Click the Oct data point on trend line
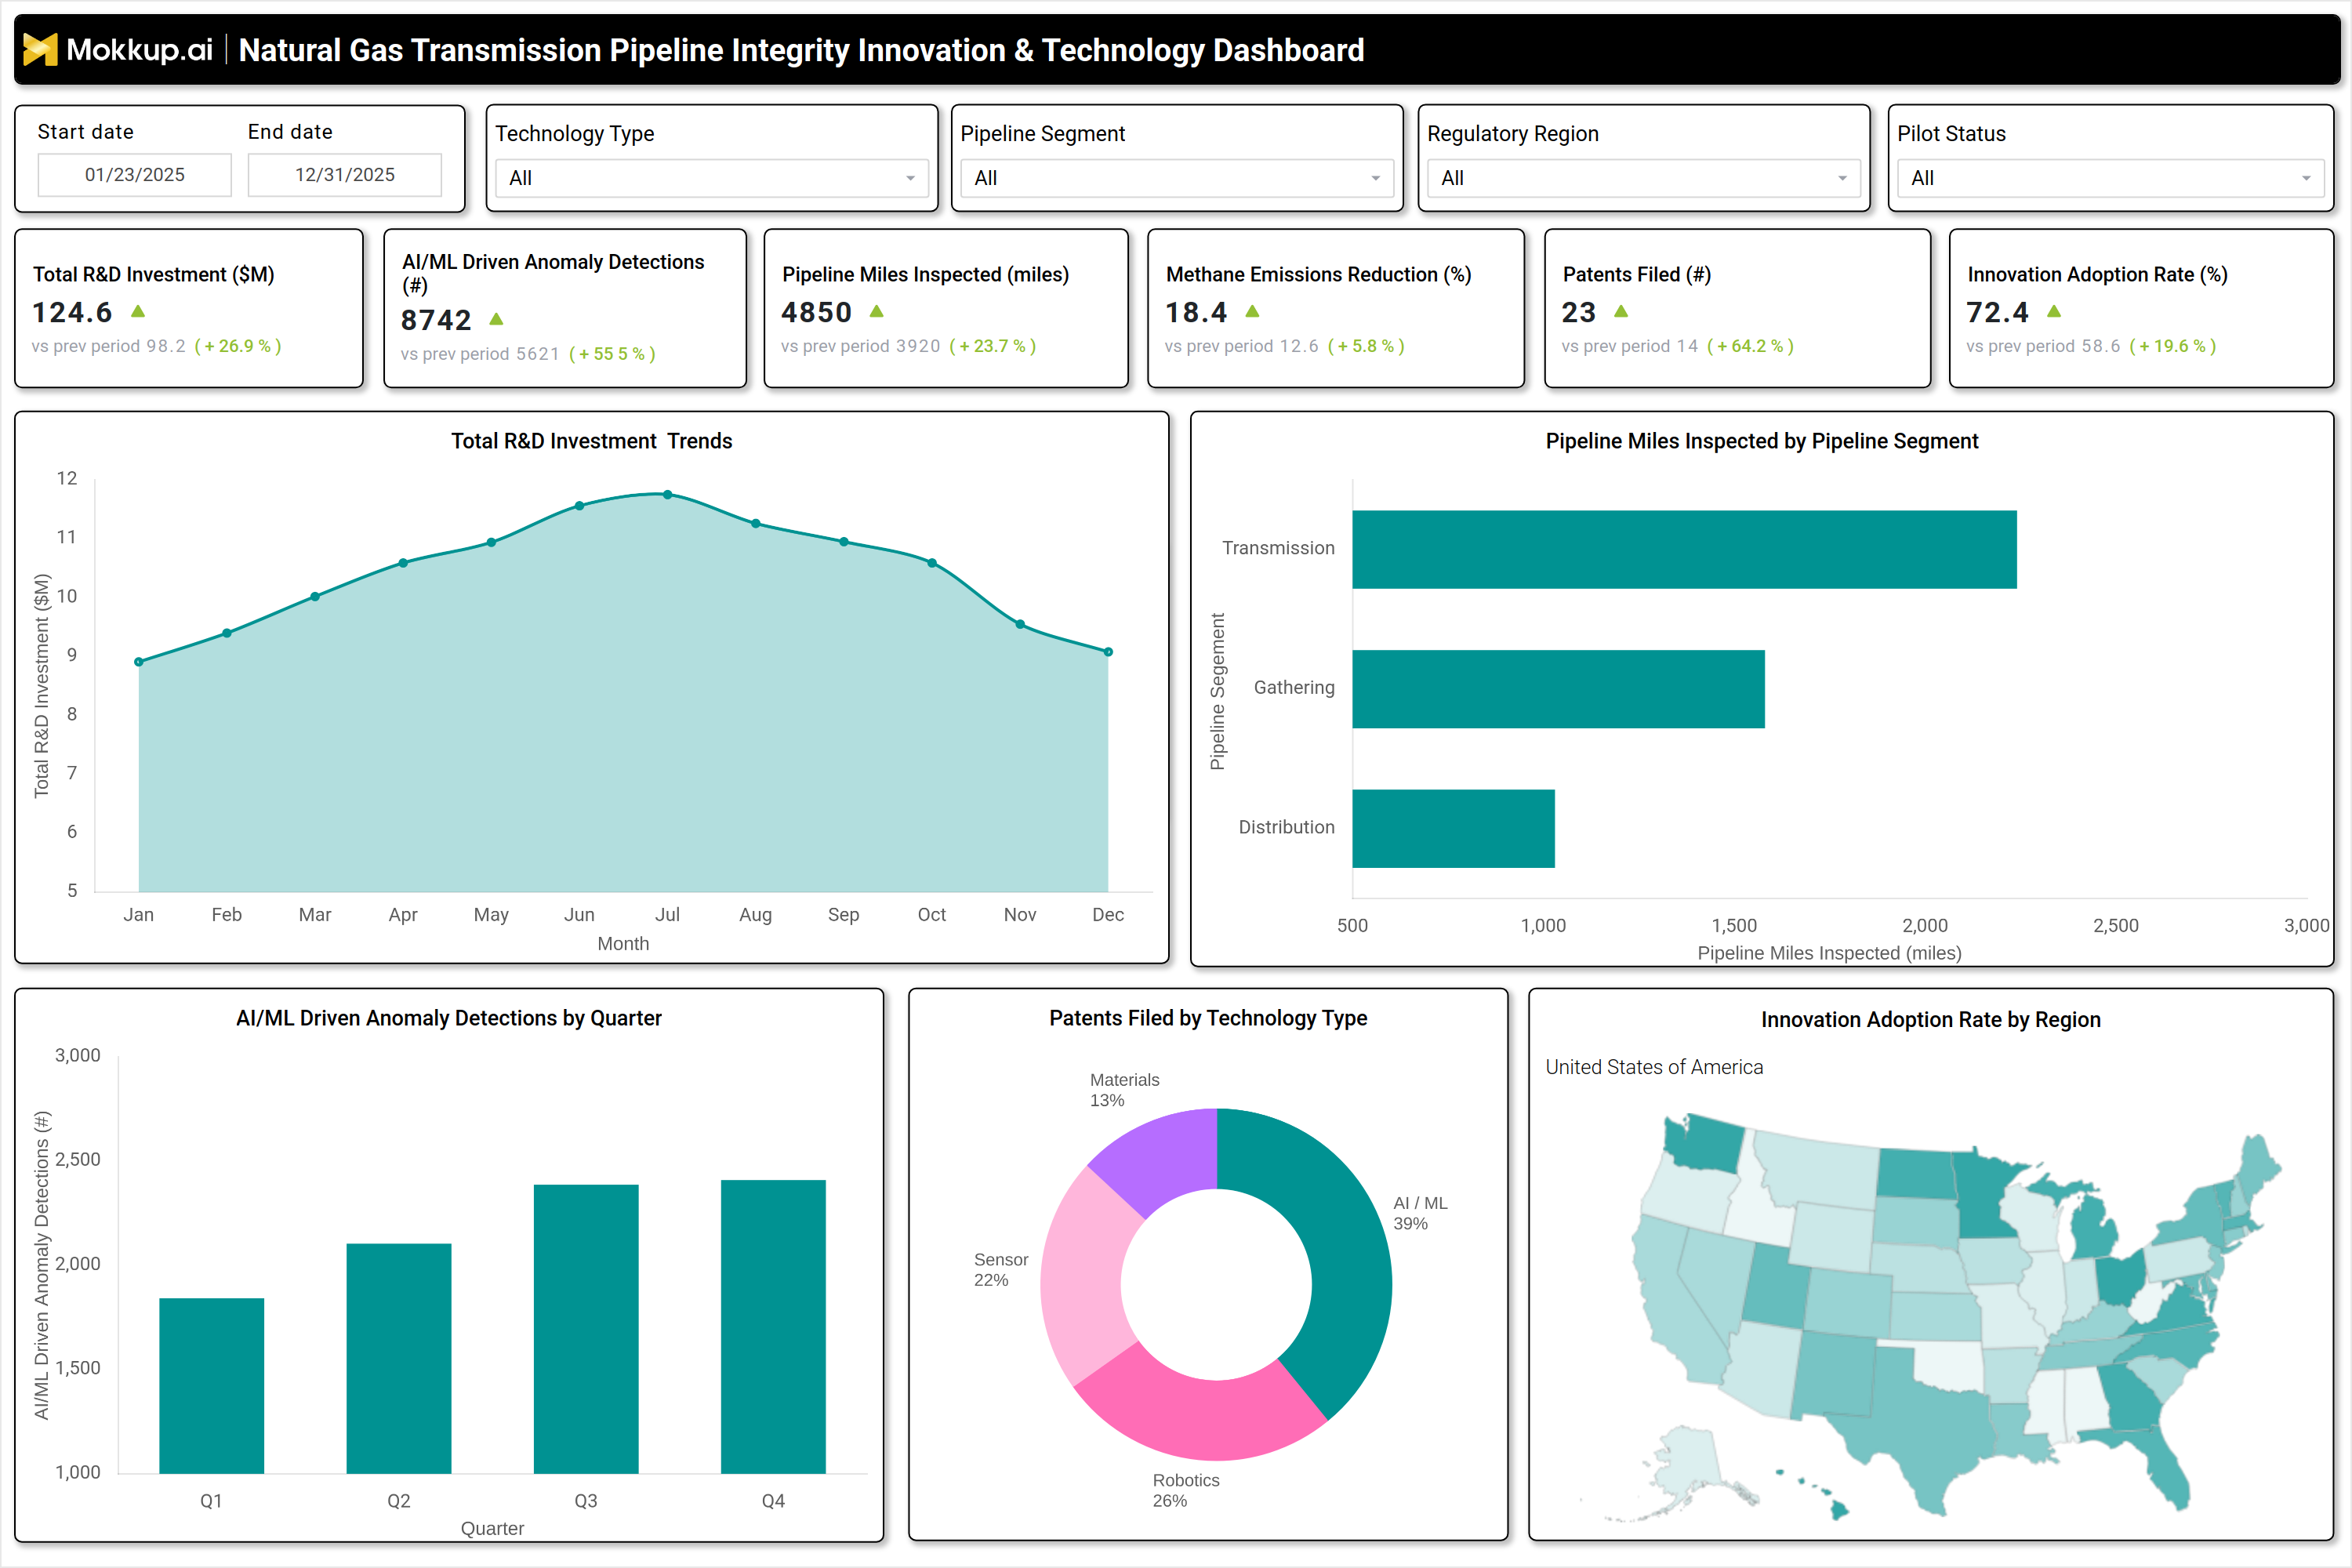Image resolution: width=2352 pixels, height=1568 pixels. click(x=932, y=563)
